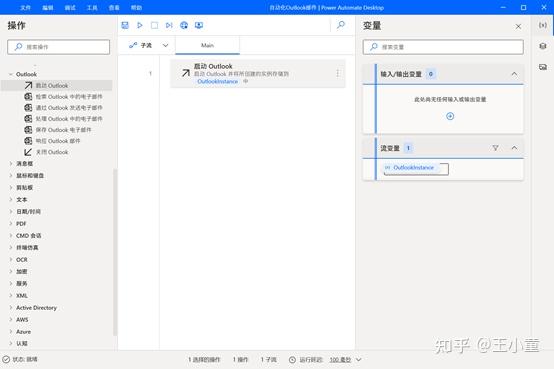The width and height of the screenshot is (554, 369).
Task: Click the plus icon to add input/output variable
Action: coord(450,116)
